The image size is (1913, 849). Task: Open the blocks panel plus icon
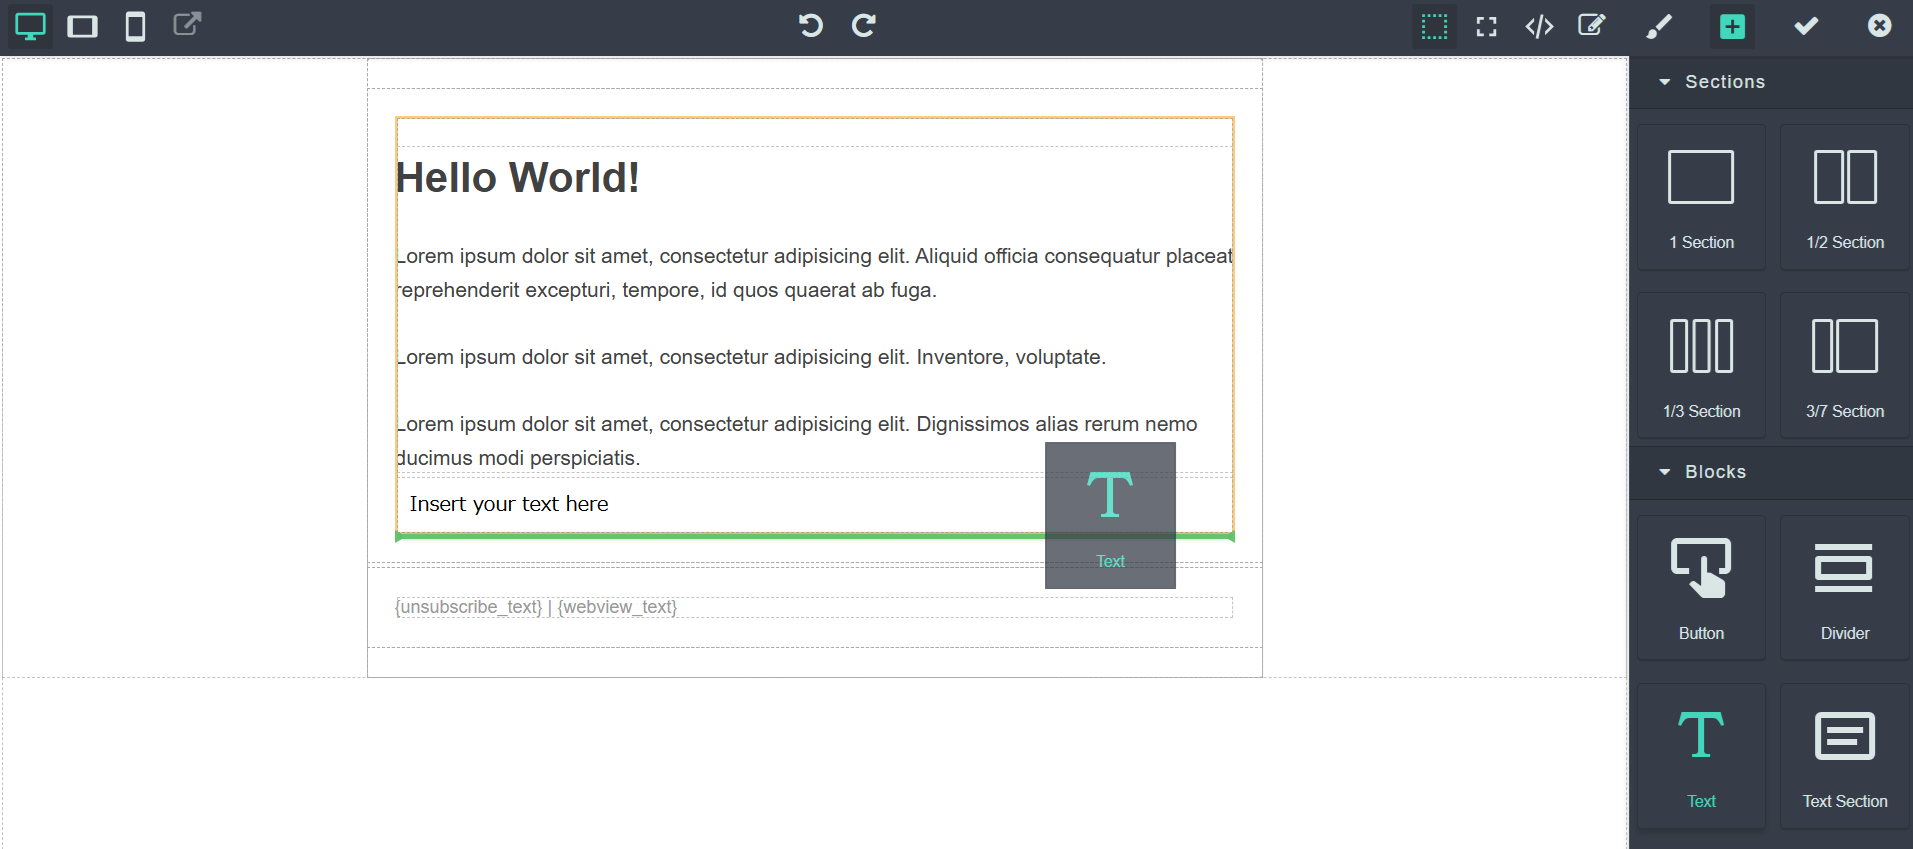pyautogui.click(x=1732, y=27)
